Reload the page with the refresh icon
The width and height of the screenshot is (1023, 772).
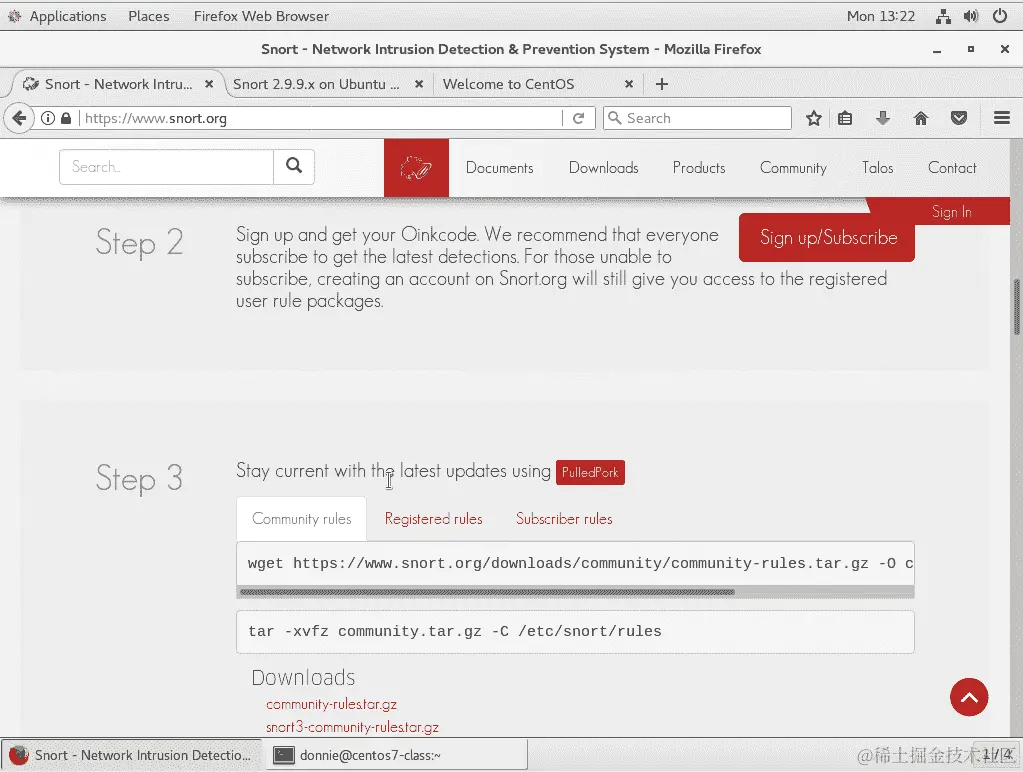pyautogui.click(x=578, y=119)
